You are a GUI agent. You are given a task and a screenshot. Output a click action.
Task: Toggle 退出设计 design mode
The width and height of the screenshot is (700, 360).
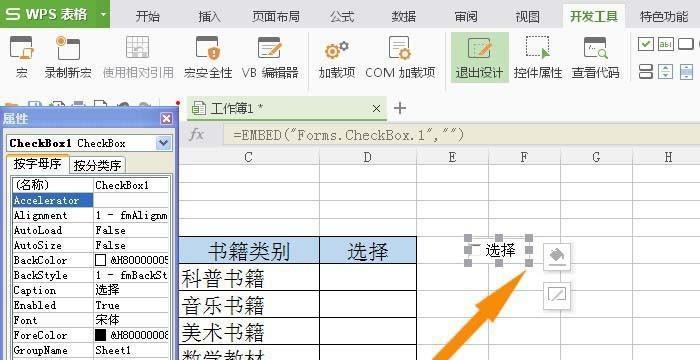(479, 58)
